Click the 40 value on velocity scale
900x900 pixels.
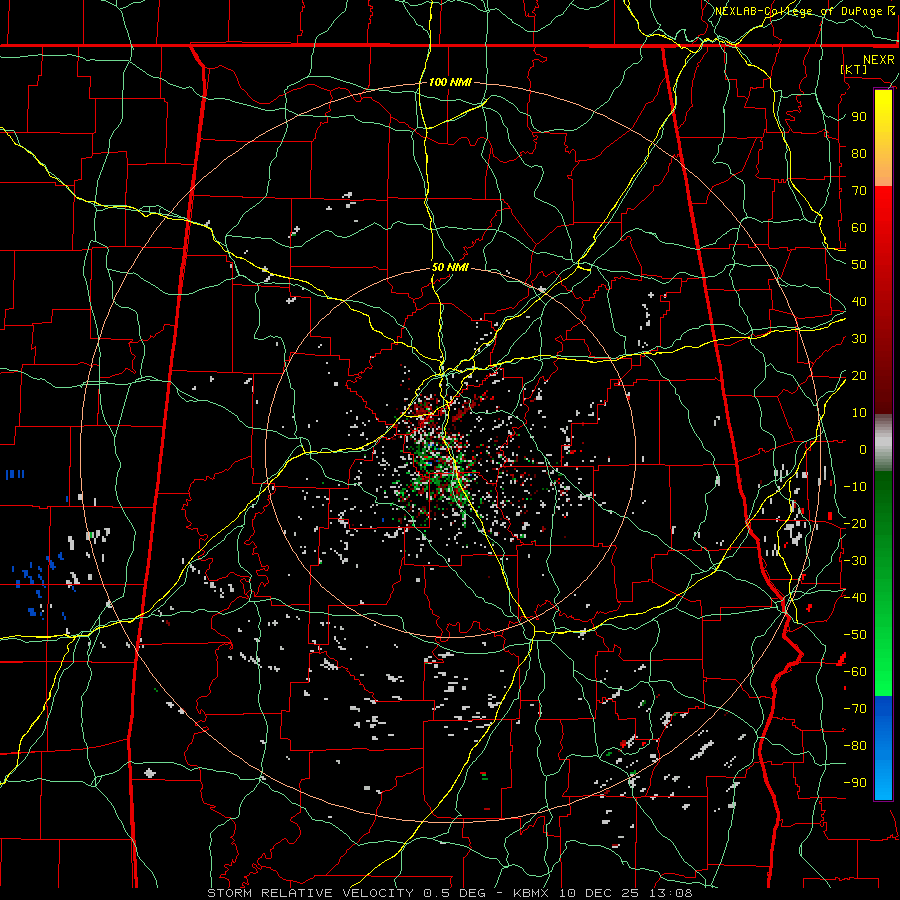point(859,301)
